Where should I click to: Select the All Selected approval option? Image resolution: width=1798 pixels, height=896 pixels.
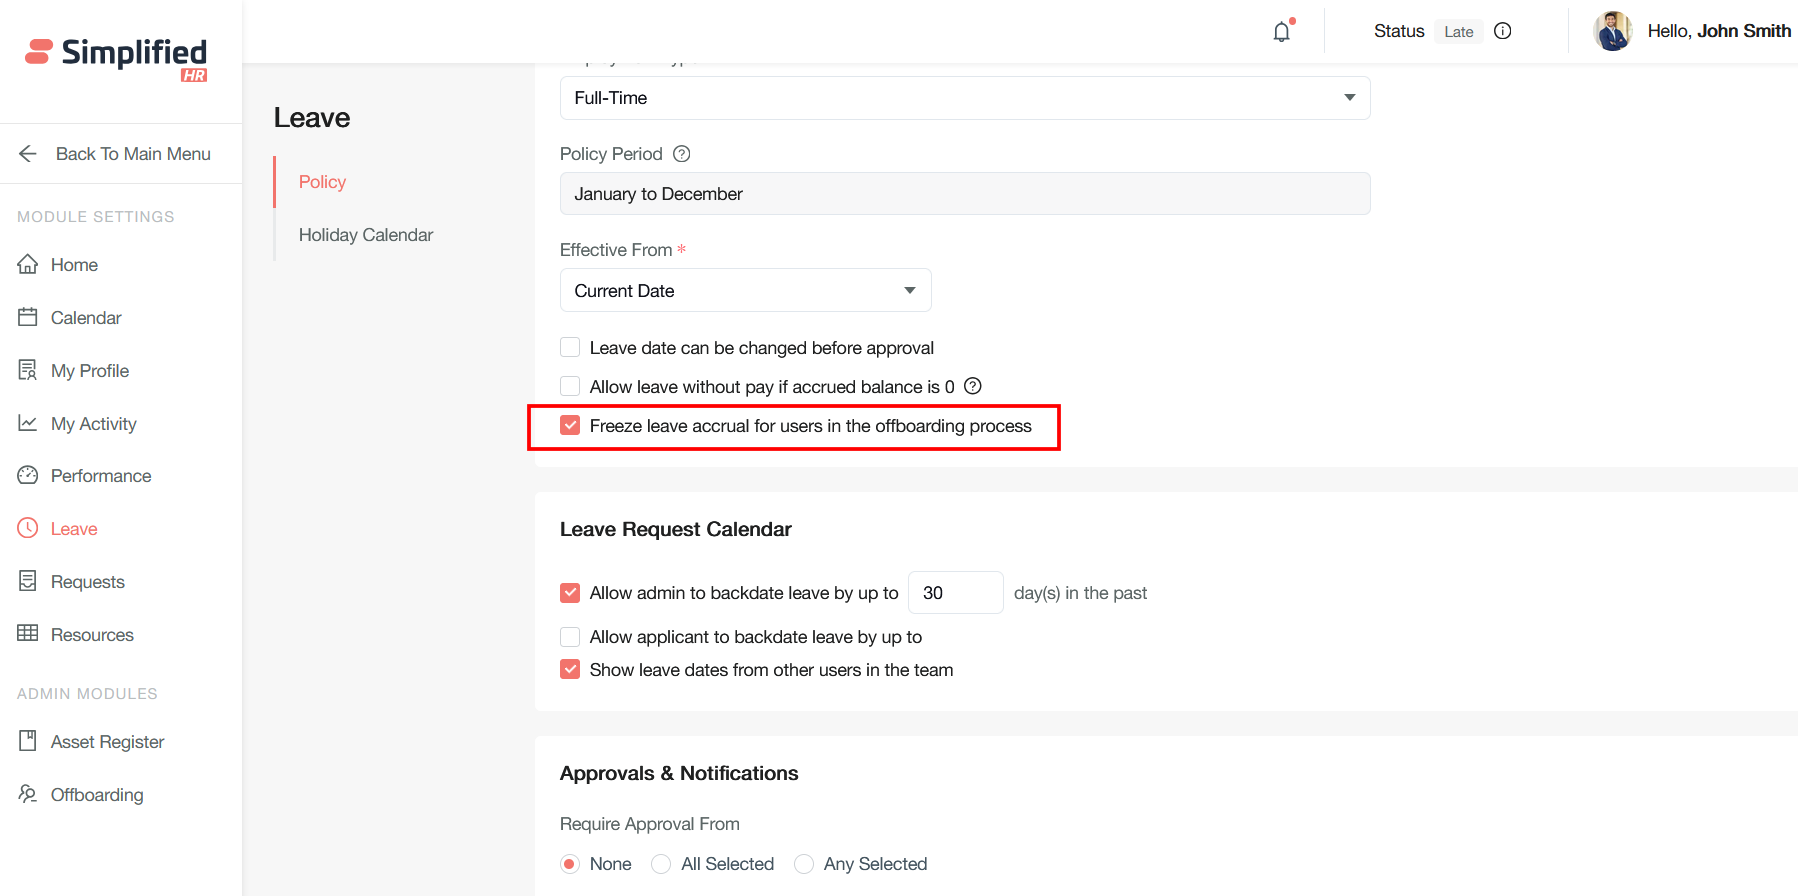[x=661, y=864]
